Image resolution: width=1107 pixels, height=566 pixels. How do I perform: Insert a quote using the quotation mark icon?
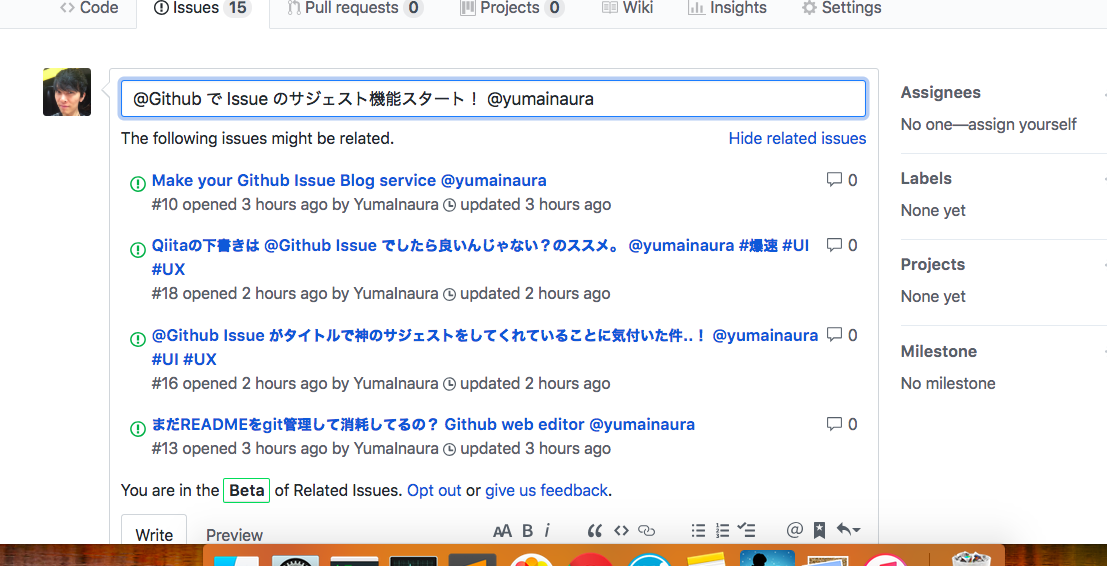tap(594, 531)
